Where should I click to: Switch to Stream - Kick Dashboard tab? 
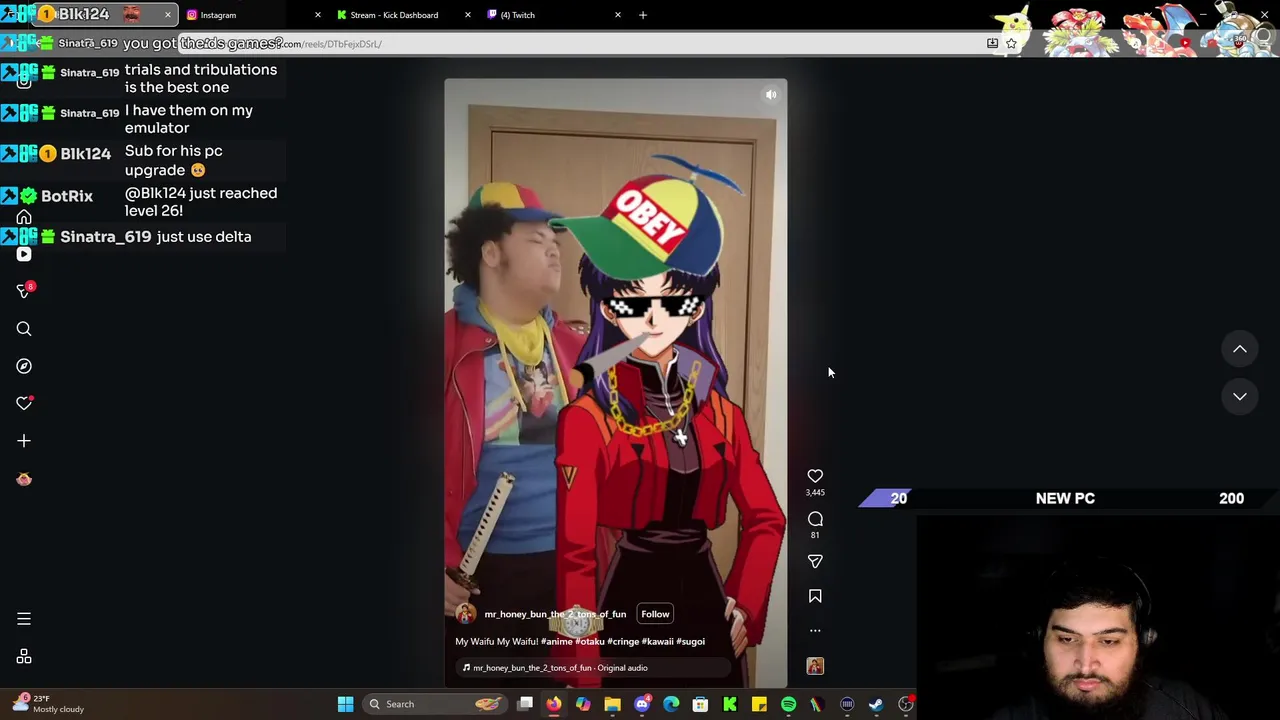click(x=404, y=15)
